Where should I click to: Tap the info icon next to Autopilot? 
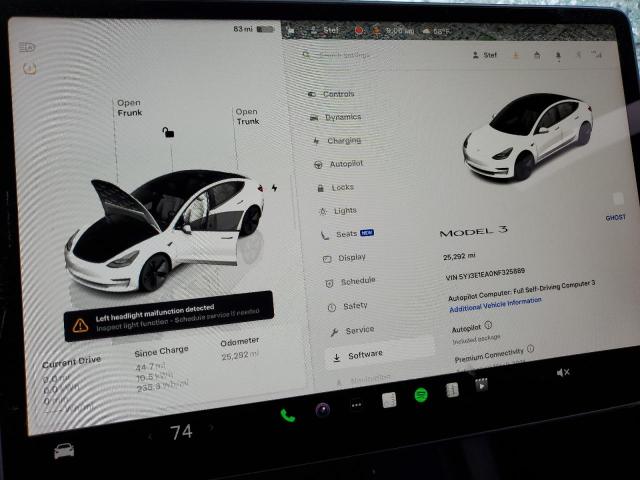point(488,325)
